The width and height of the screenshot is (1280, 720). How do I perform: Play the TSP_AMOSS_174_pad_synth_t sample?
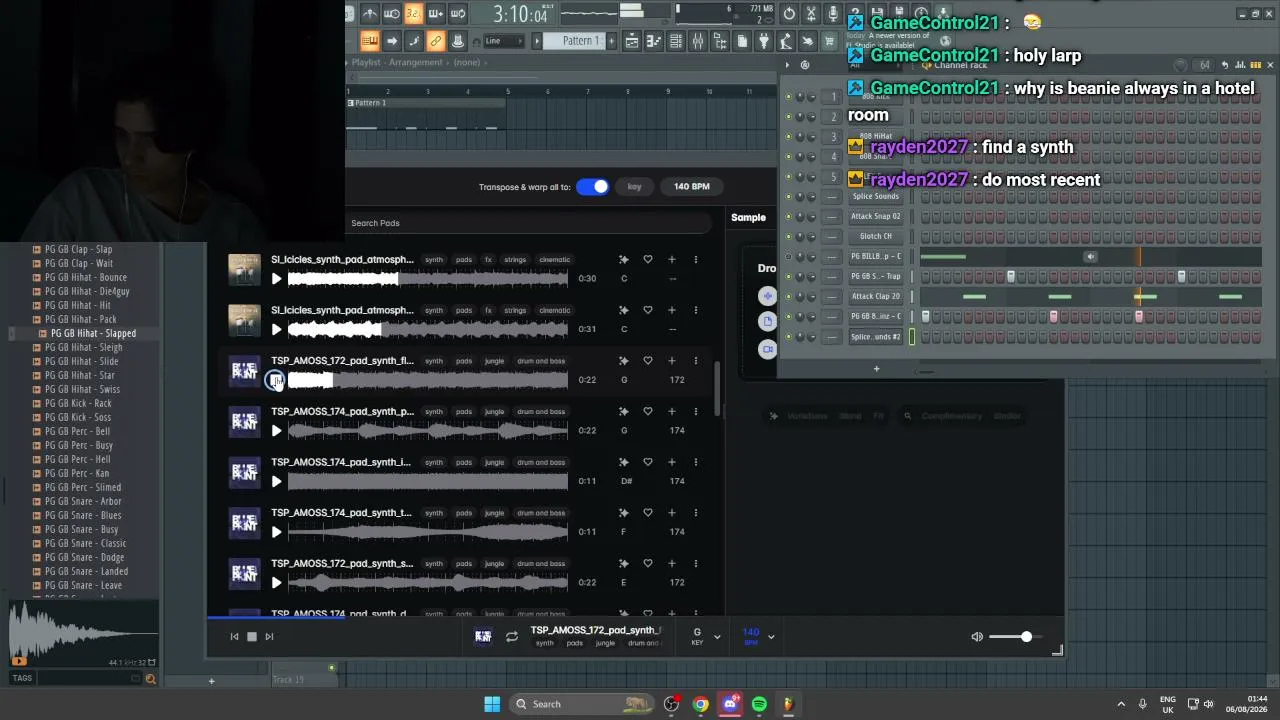tap(277, 532)
